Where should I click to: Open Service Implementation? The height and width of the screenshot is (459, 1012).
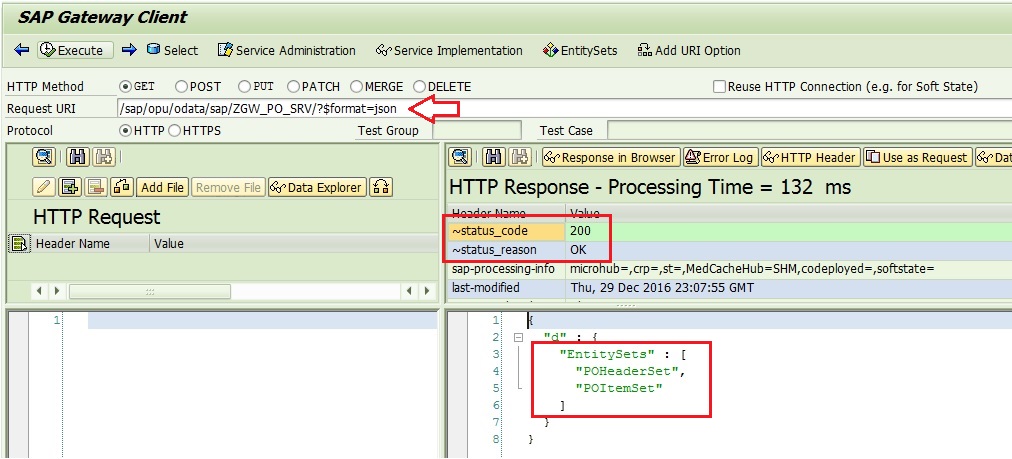pyautogui.click(x=449, y=50)
